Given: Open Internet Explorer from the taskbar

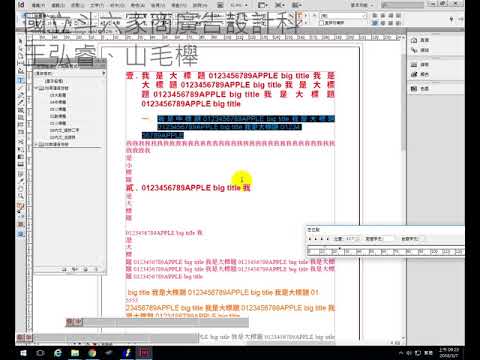Looking at the screenshot, I should (x=58, y=353).
